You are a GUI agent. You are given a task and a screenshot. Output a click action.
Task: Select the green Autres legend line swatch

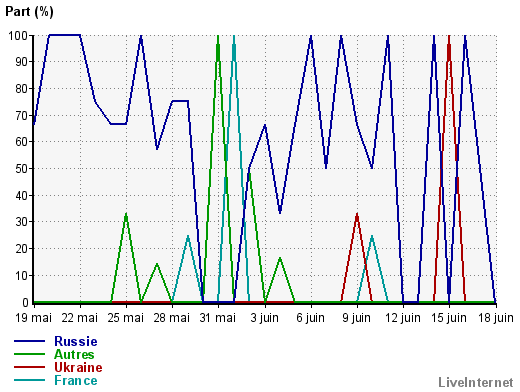(x=29, y=354)
